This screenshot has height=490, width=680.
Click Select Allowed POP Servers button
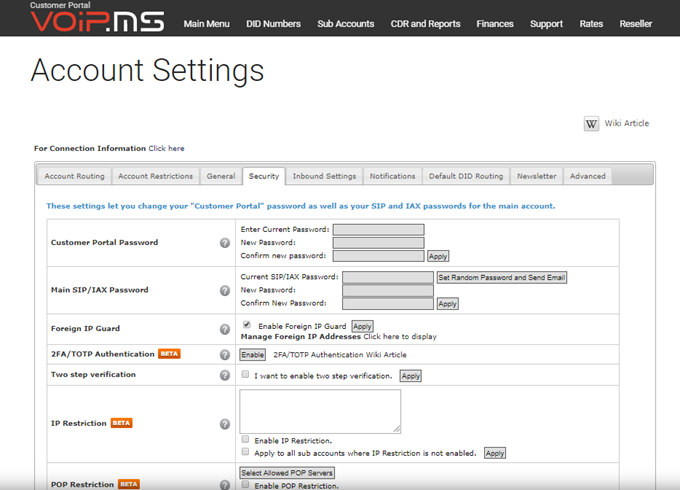tap(287, 473)
